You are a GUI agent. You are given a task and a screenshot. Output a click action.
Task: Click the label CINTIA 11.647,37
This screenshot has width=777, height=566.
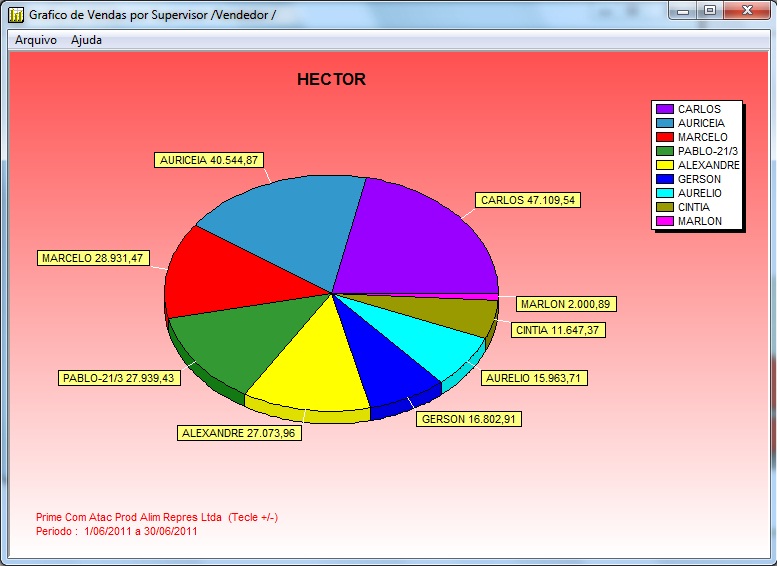pyautogui.click(x=558, y=330)
